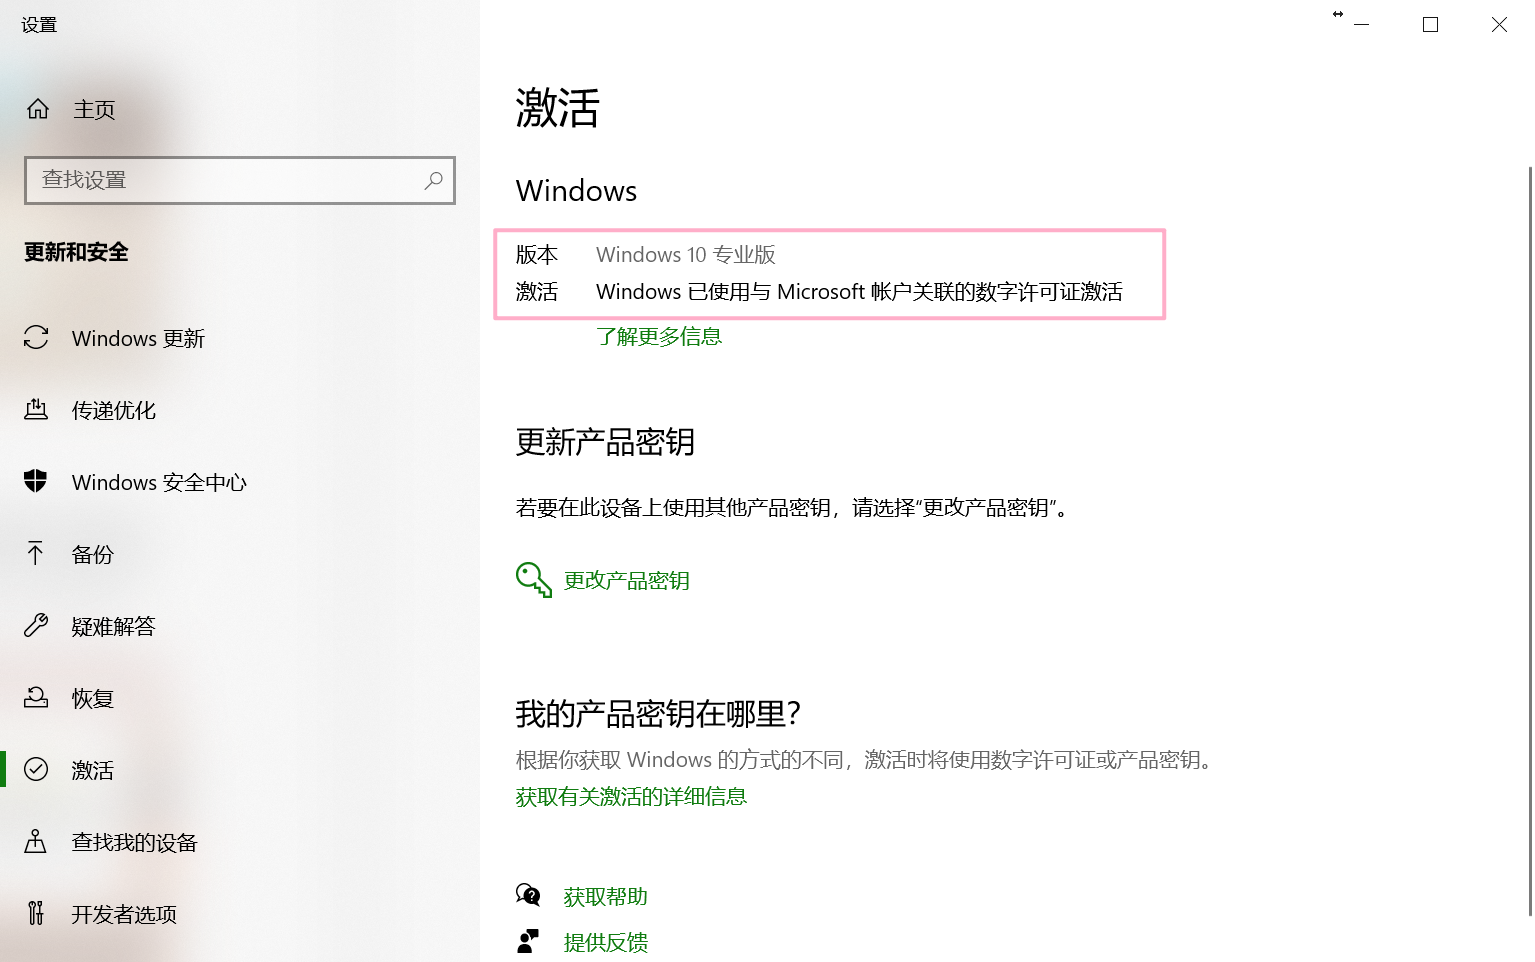Click the 主页 home icon
This screenshot has height=962, width=1535.
point(38,109)
